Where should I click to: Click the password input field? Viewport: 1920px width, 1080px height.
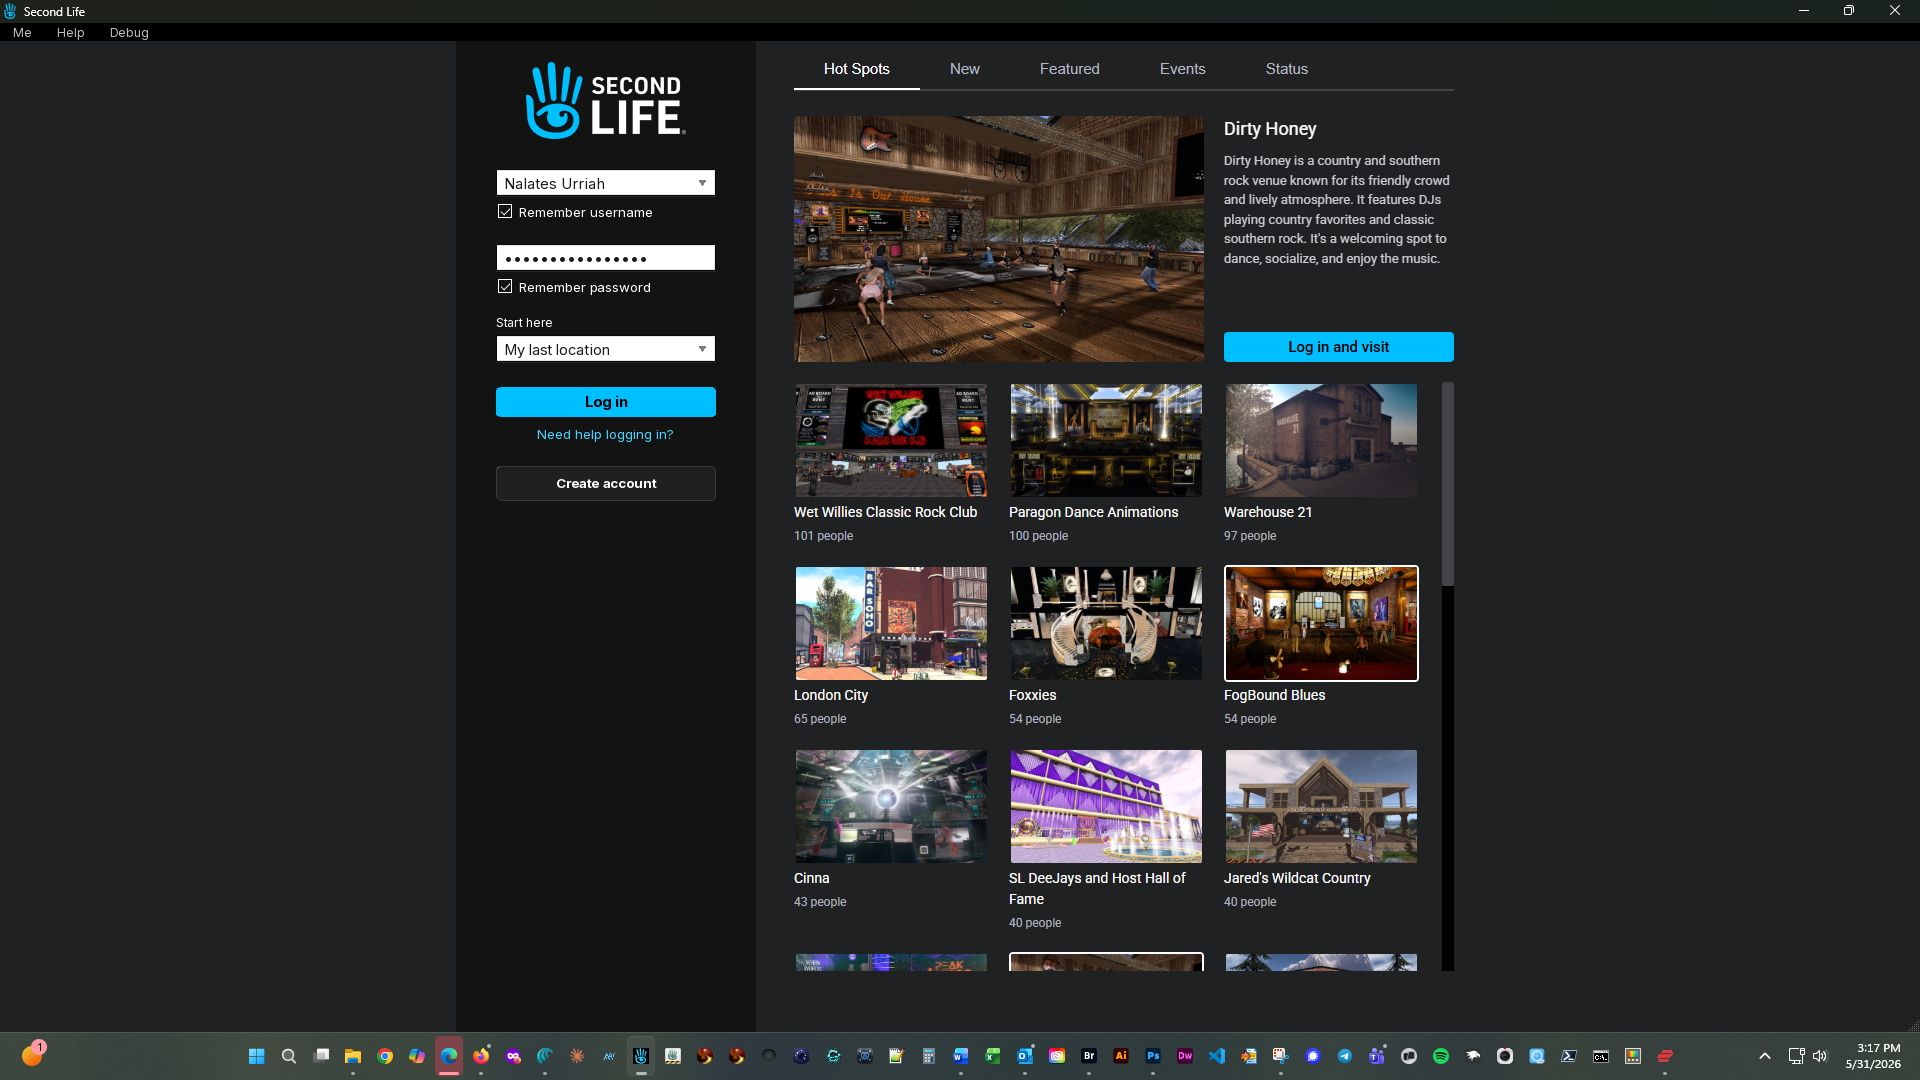[606, 258]
